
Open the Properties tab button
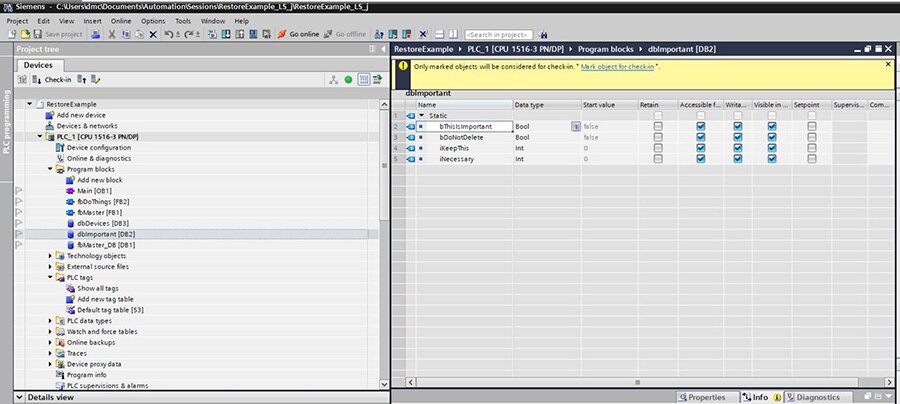click(x=706, y=397)
